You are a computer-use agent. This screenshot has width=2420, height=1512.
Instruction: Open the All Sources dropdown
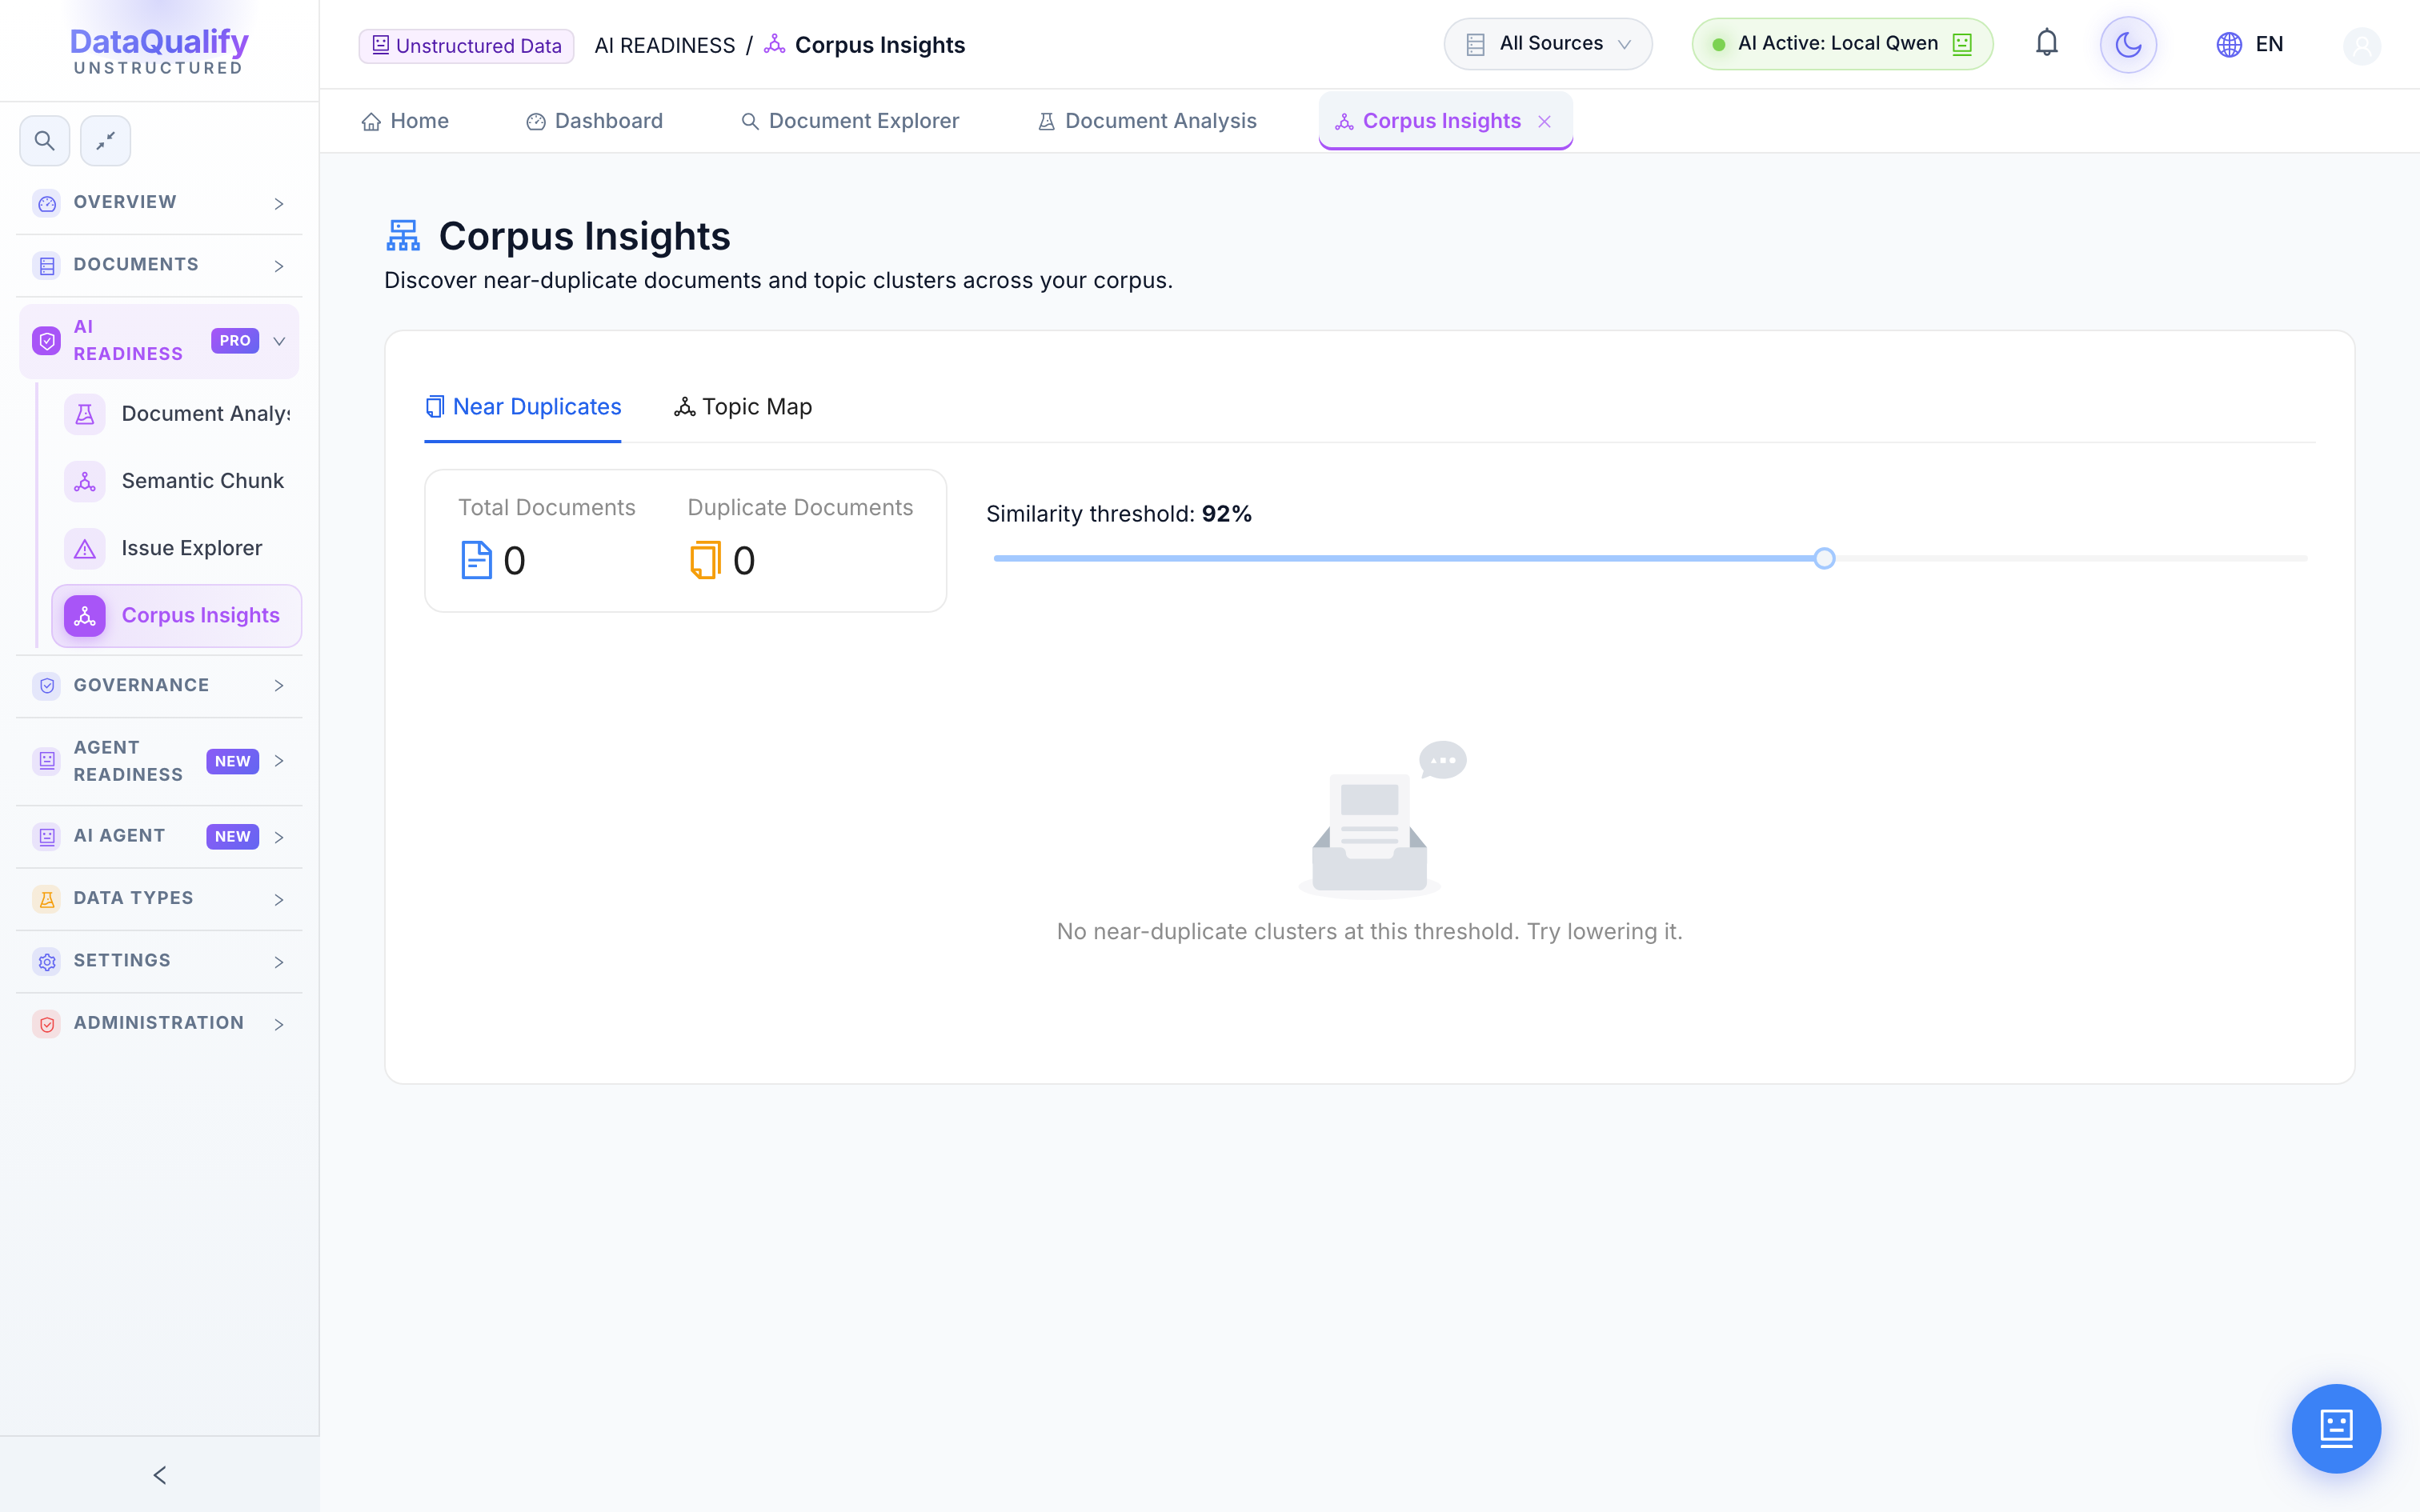[x=1547, y=44]
